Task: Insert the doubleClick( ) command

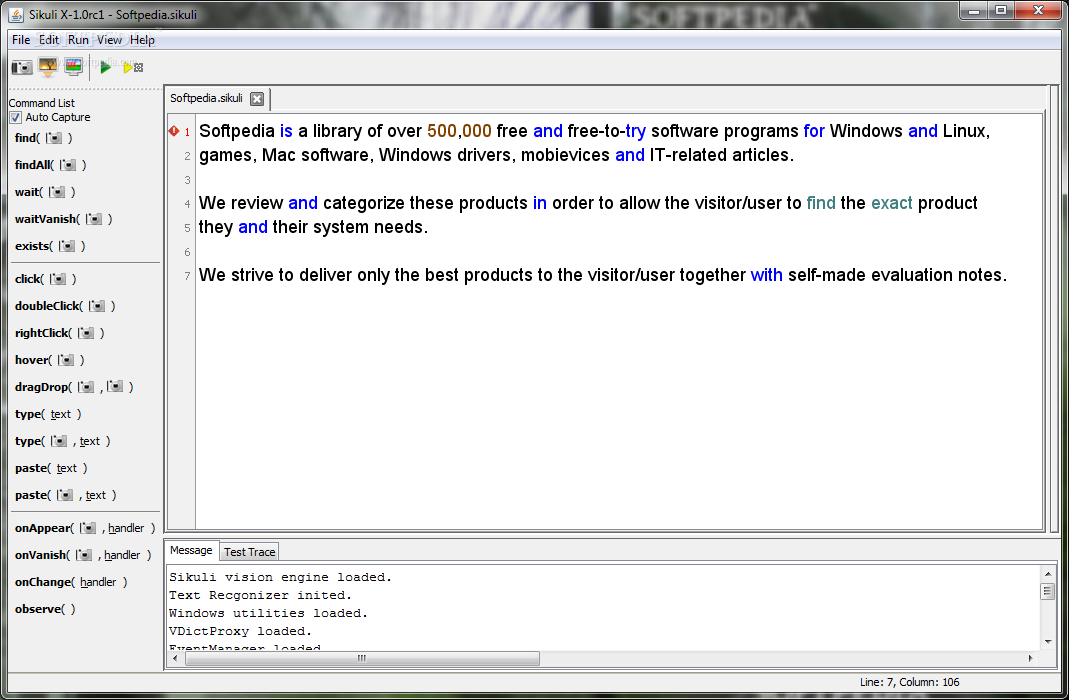Action: tap(65, 306)
